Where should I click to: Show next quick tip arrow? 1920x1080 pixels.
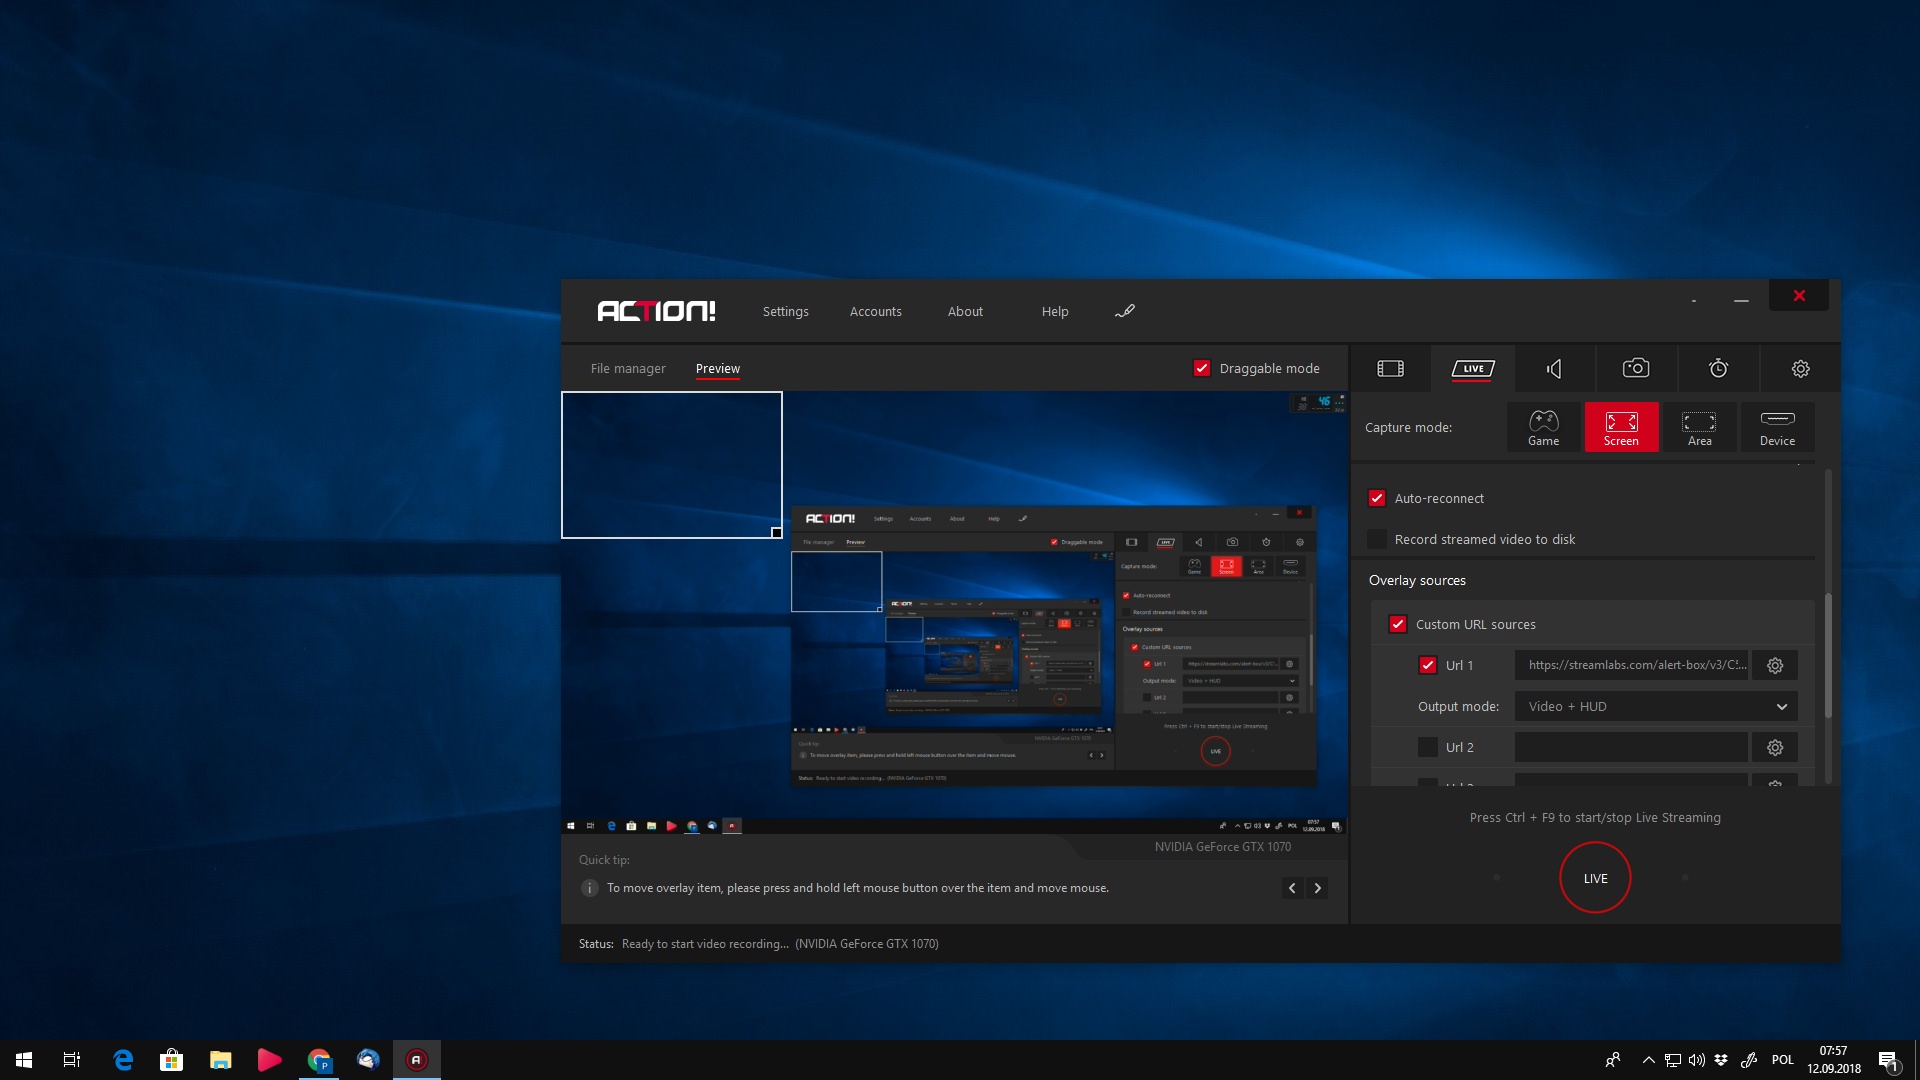[x=1317, y=888]
